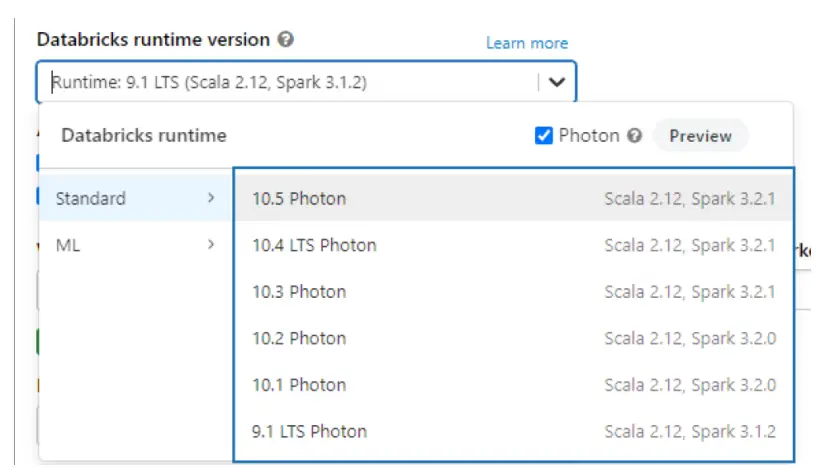The height and width of the screenshot is (469, 818).
Task: Click the Photon label text
Action: pyautogui.click(x=589, y=136)
